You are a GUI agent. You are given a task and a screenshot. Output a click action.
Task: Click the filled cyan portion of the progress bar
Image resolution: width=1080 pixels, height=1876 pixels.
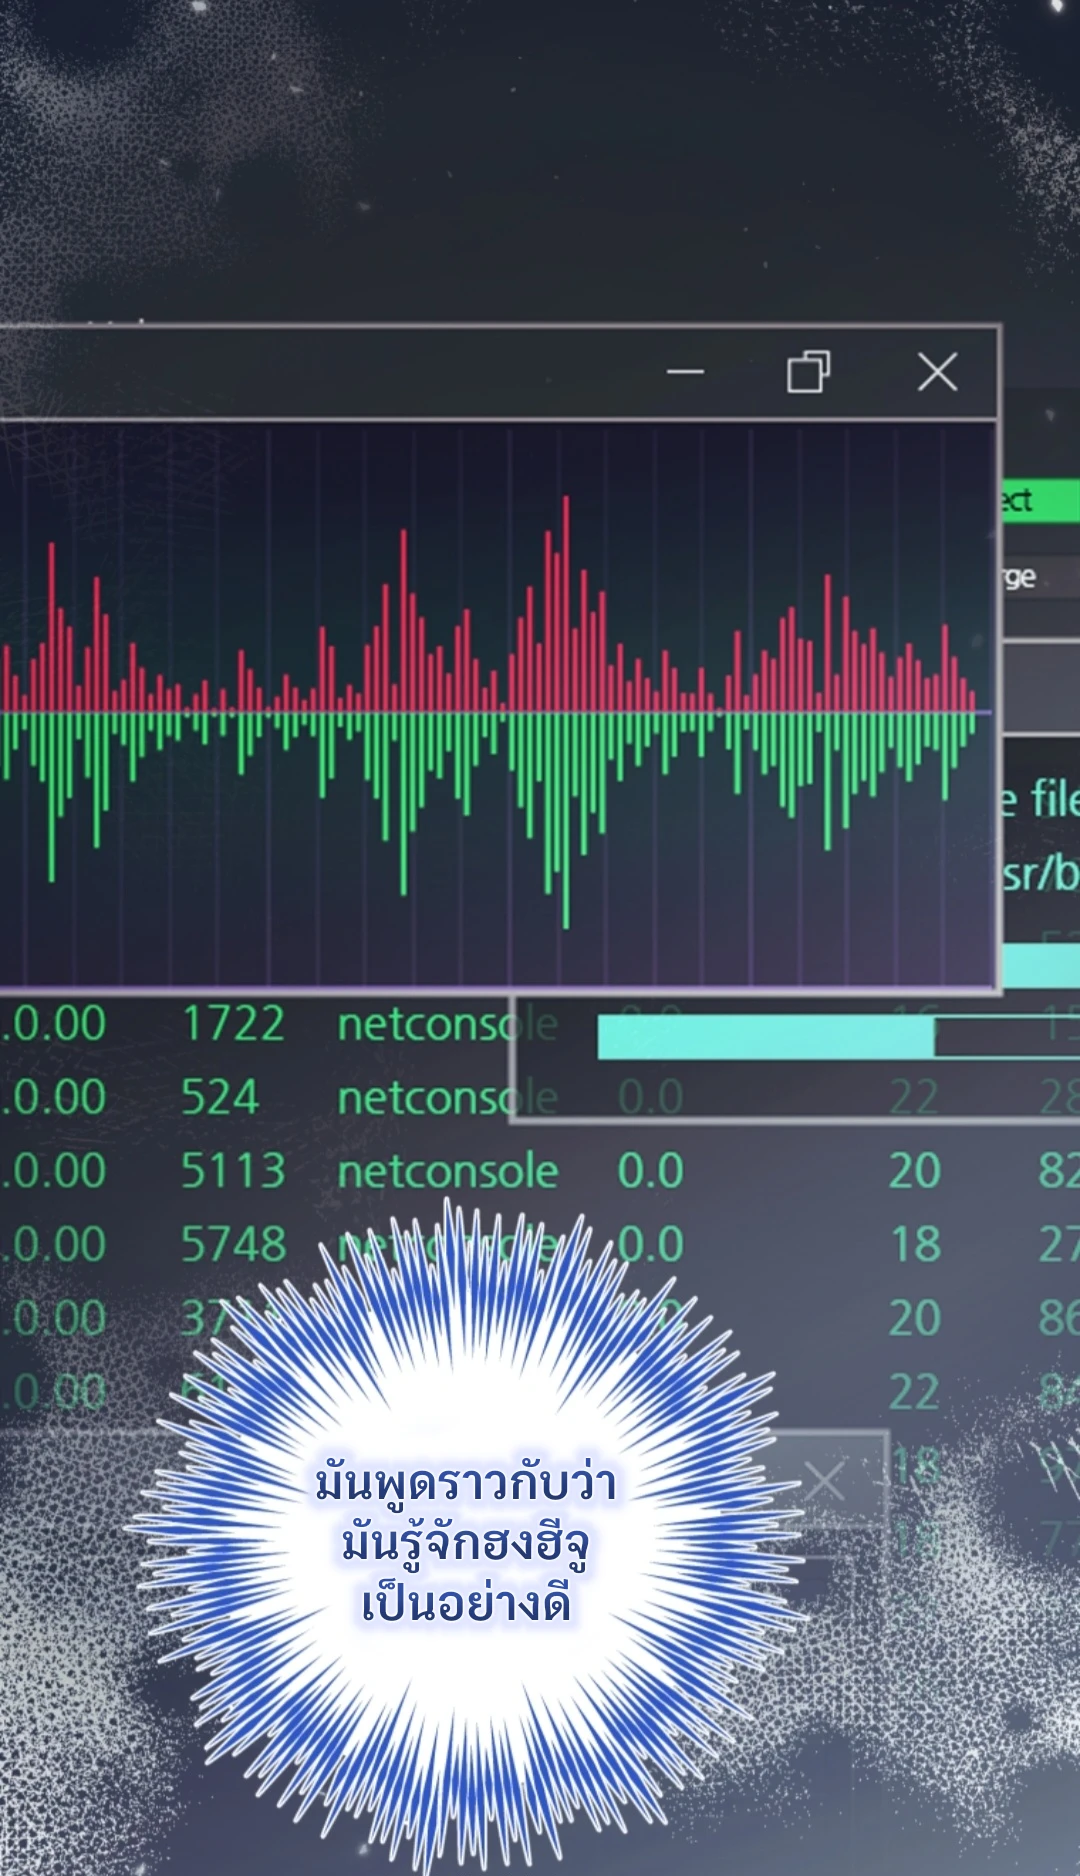tap(765, 1037)
